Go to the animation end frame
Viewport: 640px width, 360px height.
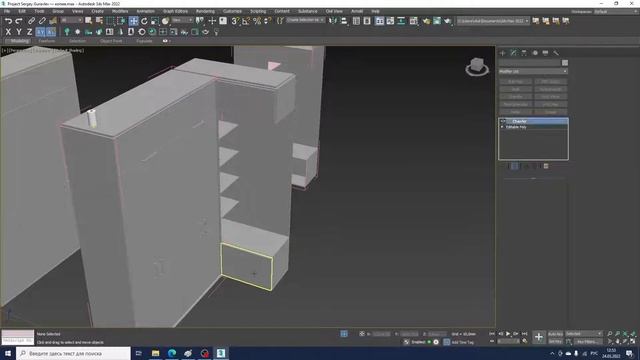click(524, 334)
